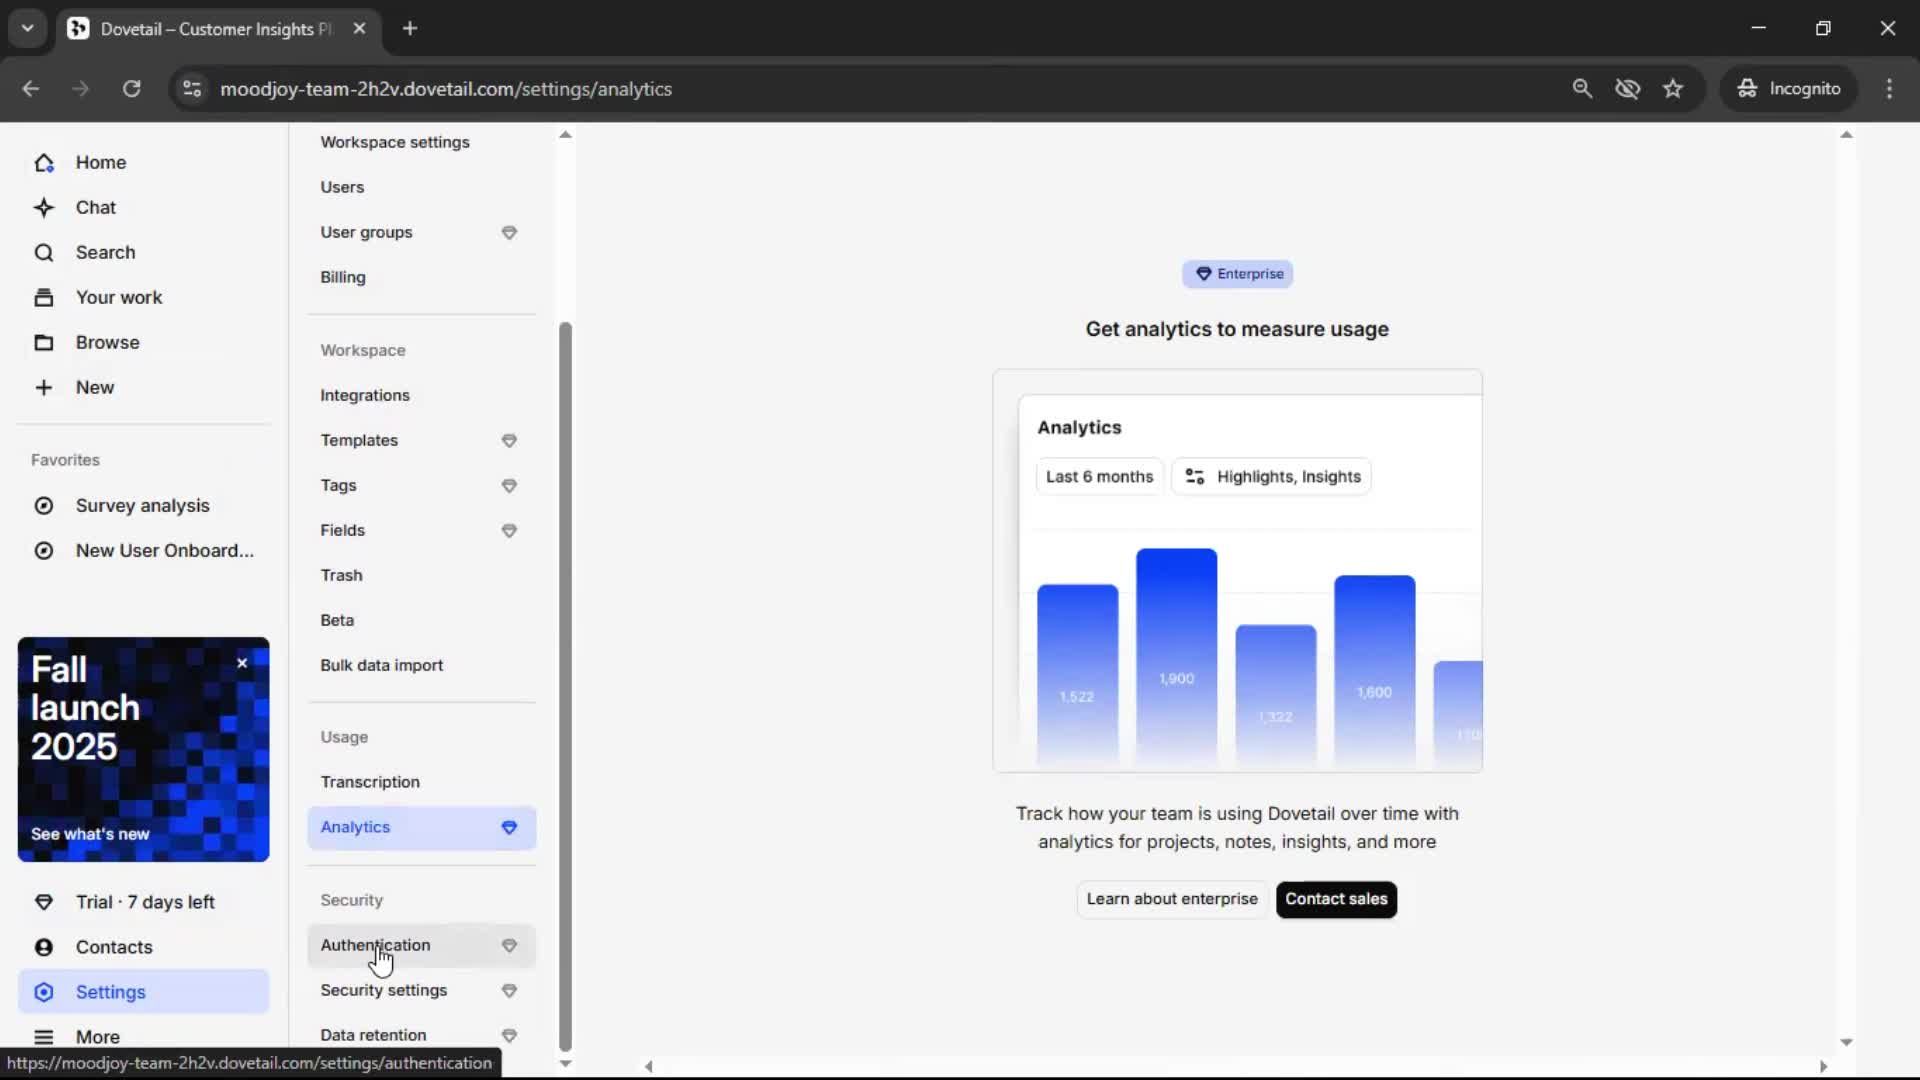The width and height of the screenshot is (1920, 1080).
Task: Bookmark page with the star icon
Action: pyautogui.click(x=1673, y=89)
